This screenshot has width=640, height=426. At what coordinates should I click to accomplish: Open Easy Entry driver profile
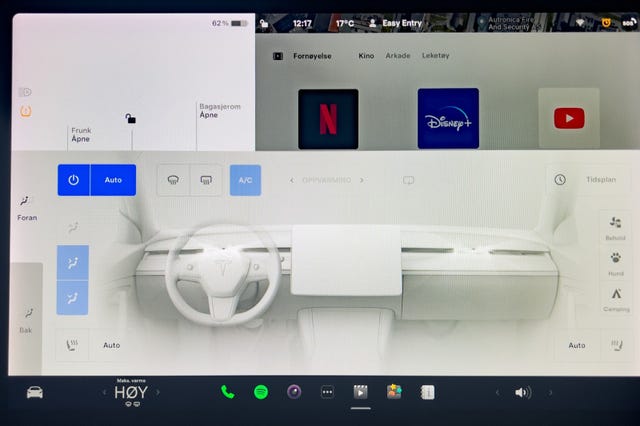pyautogui.click(x=395, y=23)
